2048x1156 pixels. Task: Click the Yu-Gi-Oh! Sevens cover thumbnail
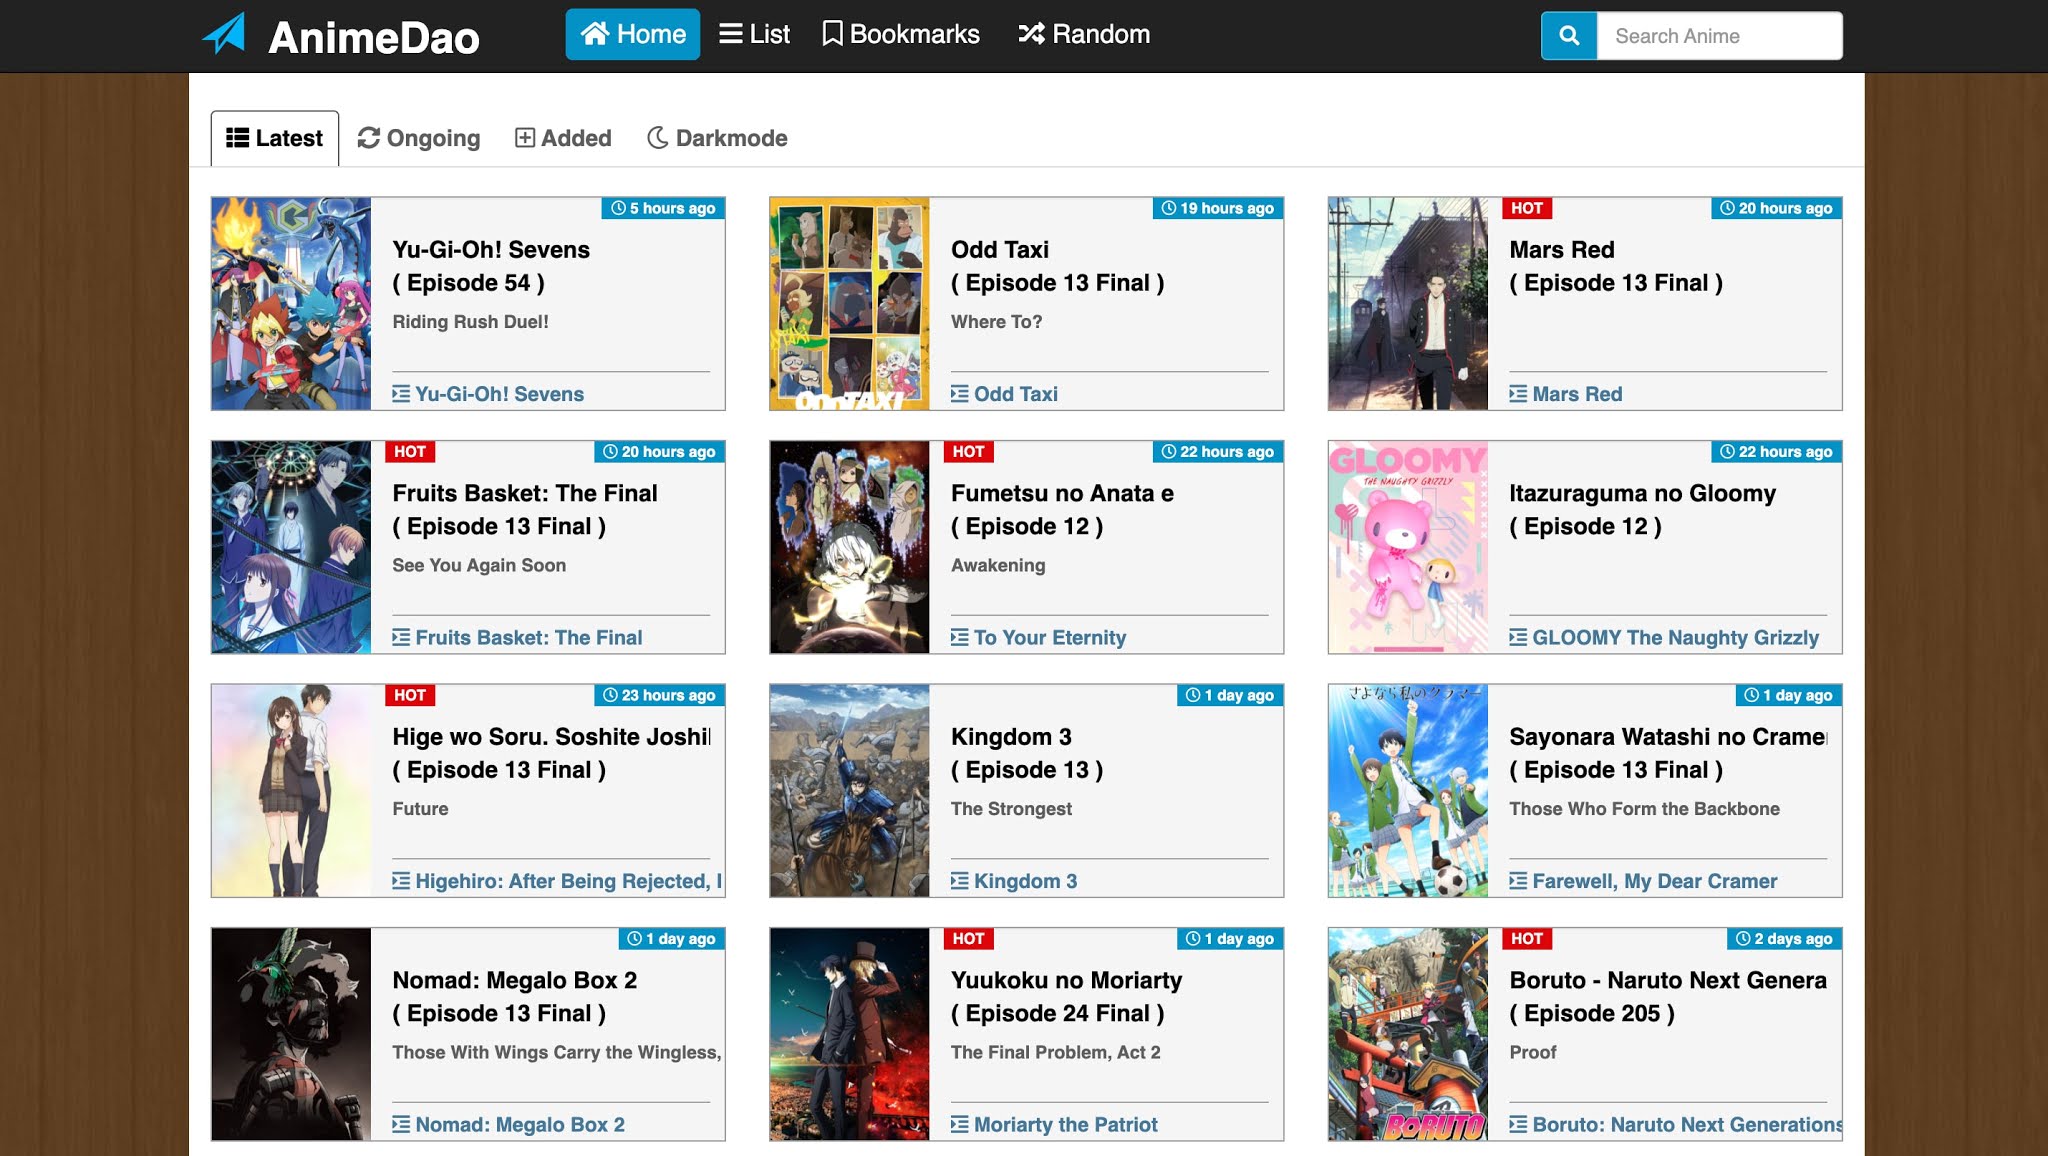click(291, 303)
